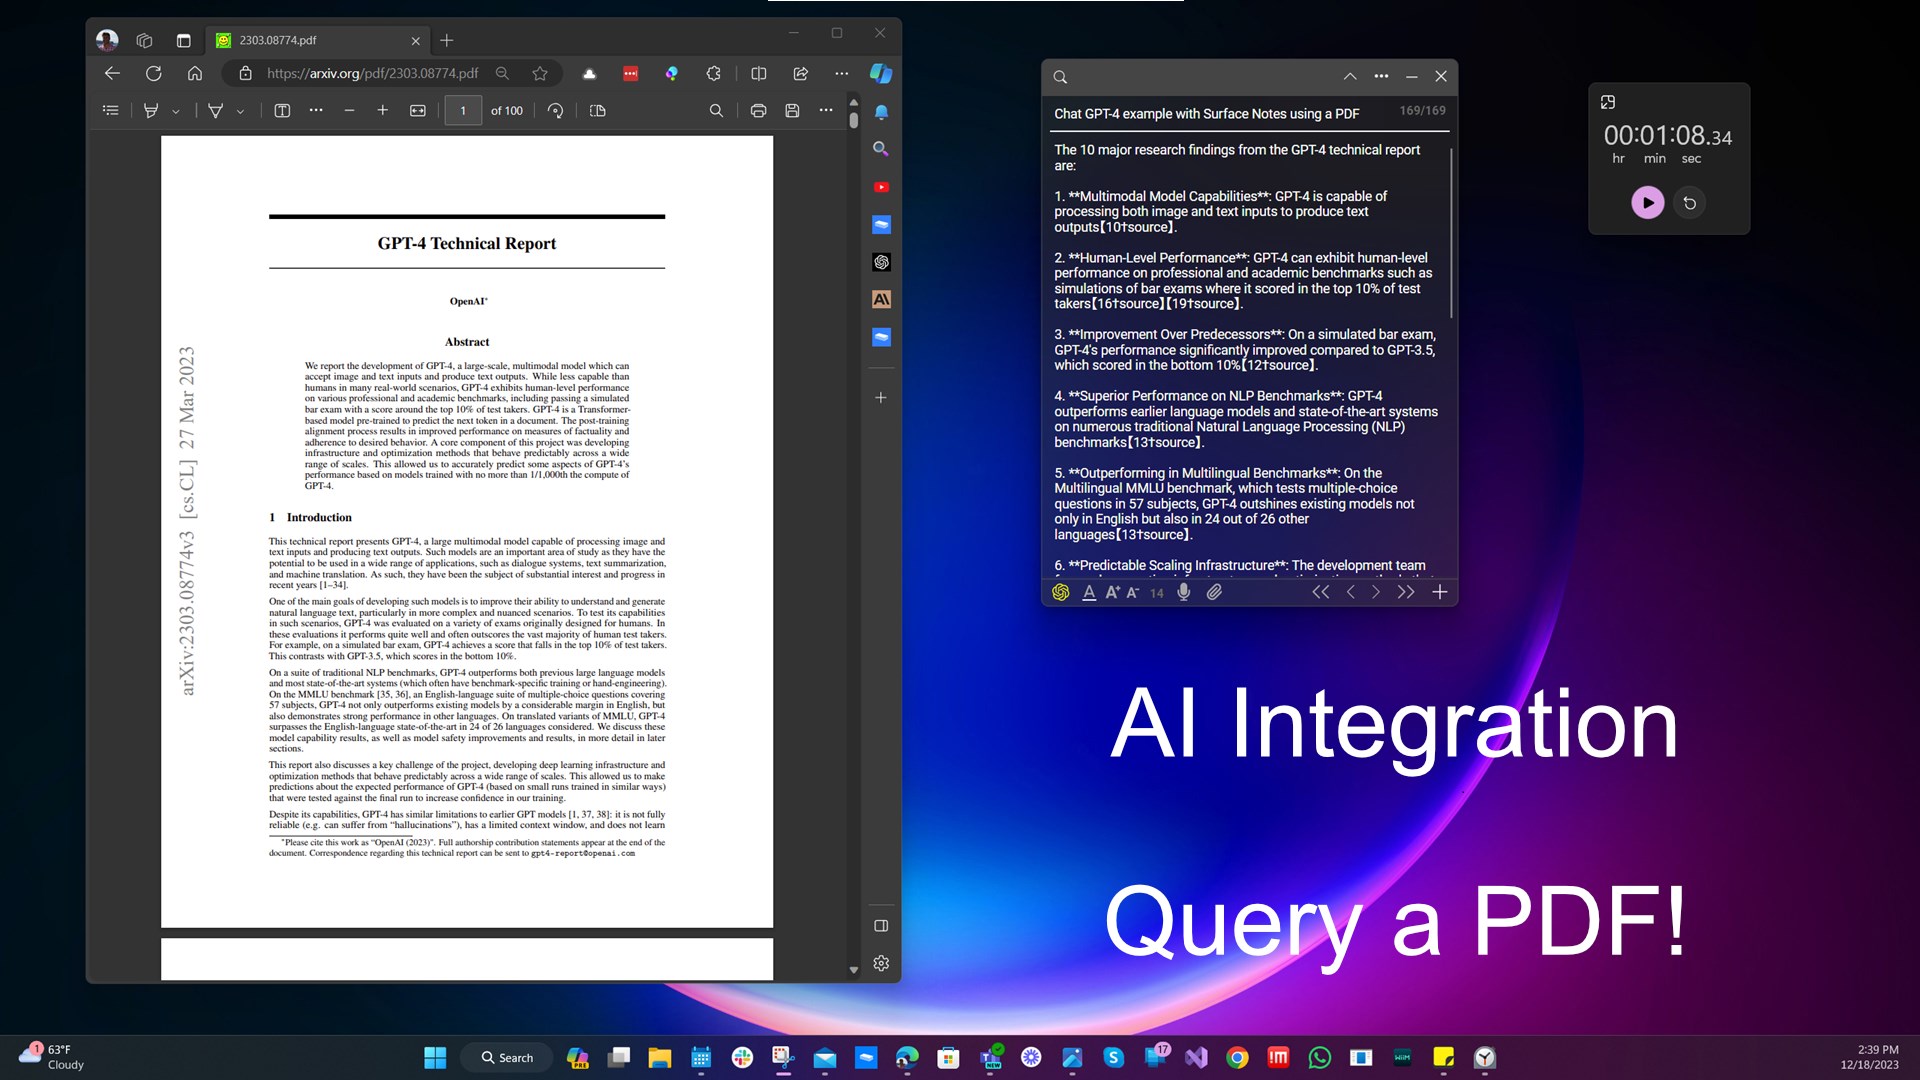Image resolution: width=1920 pixels, height=1080 pixels.
Task: Click the rotate page icon in PDF toolbar
Action: (x=556, y=111)
